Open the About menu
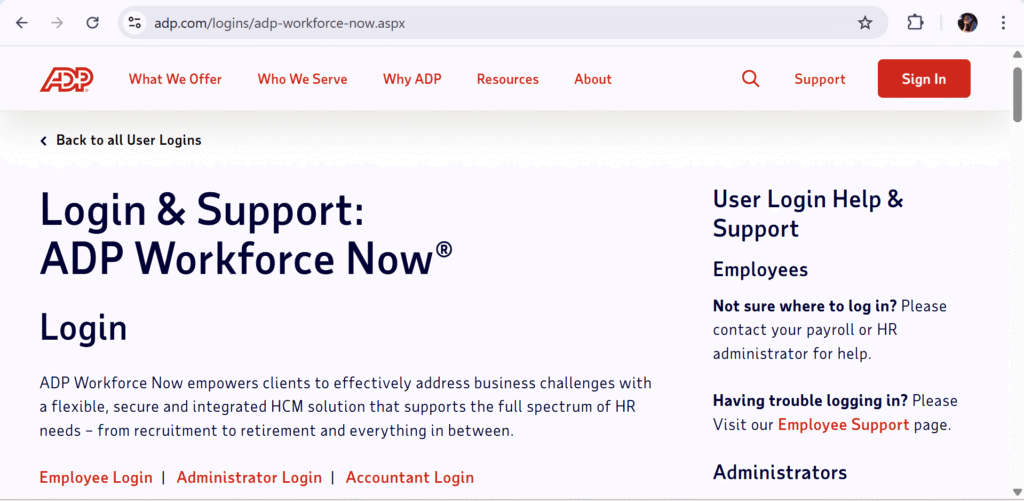Screen dimensions: 1024x501 (x=593, y=79)
